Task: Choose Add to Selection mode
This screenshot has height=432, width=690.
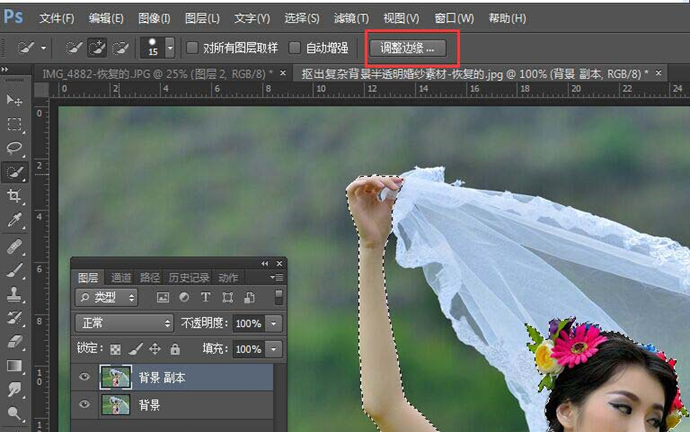Action: 97,48
